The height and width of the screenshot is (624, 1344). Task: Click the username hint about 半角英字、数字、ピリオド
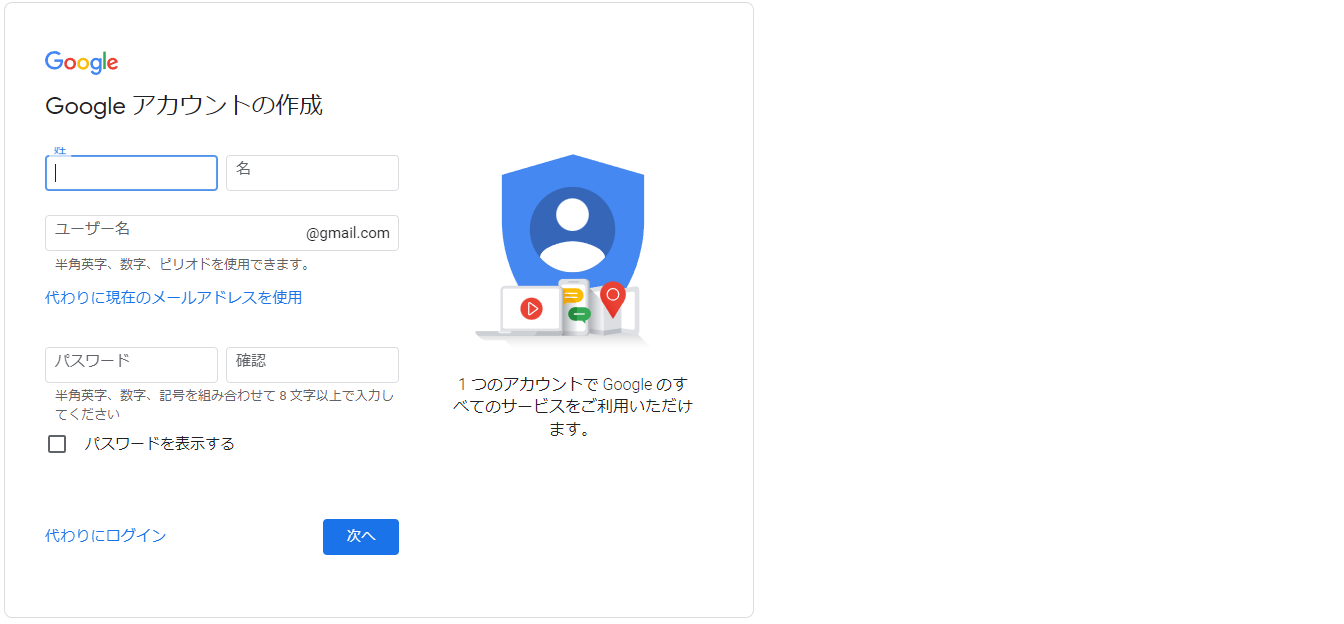point(183,265)
